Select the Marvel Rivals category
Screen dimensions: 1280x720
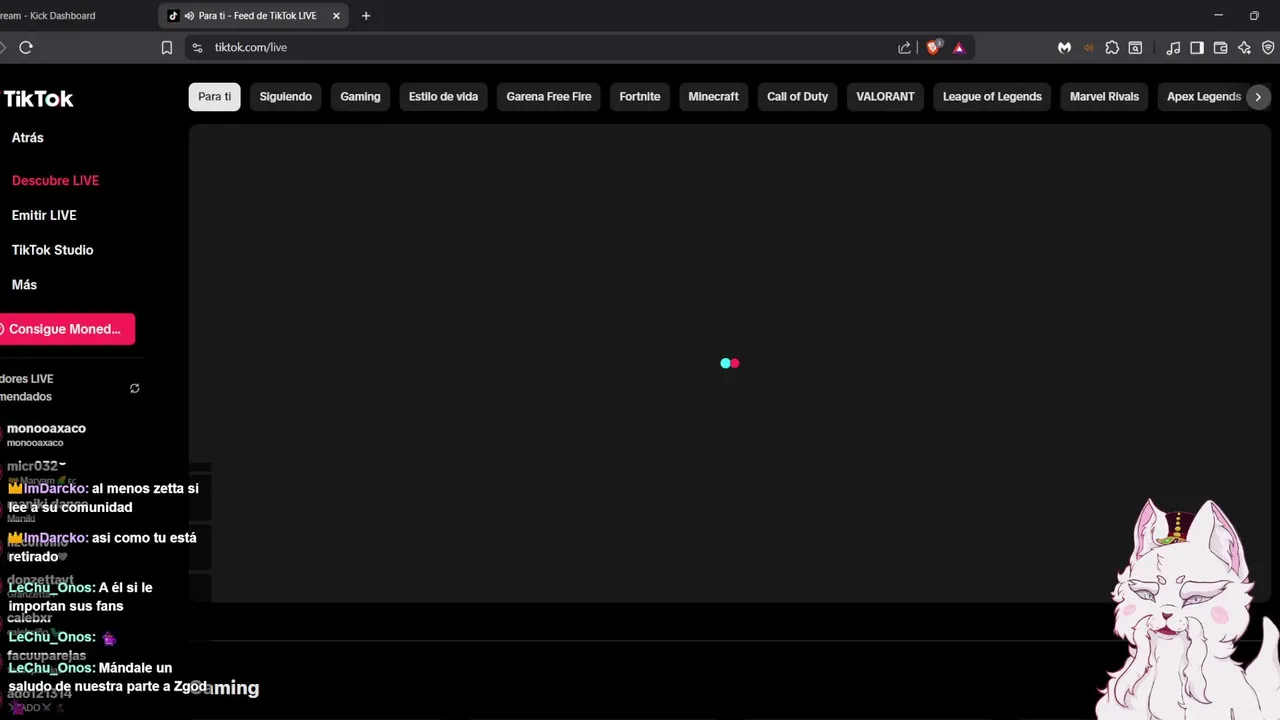click(1104, 96)
